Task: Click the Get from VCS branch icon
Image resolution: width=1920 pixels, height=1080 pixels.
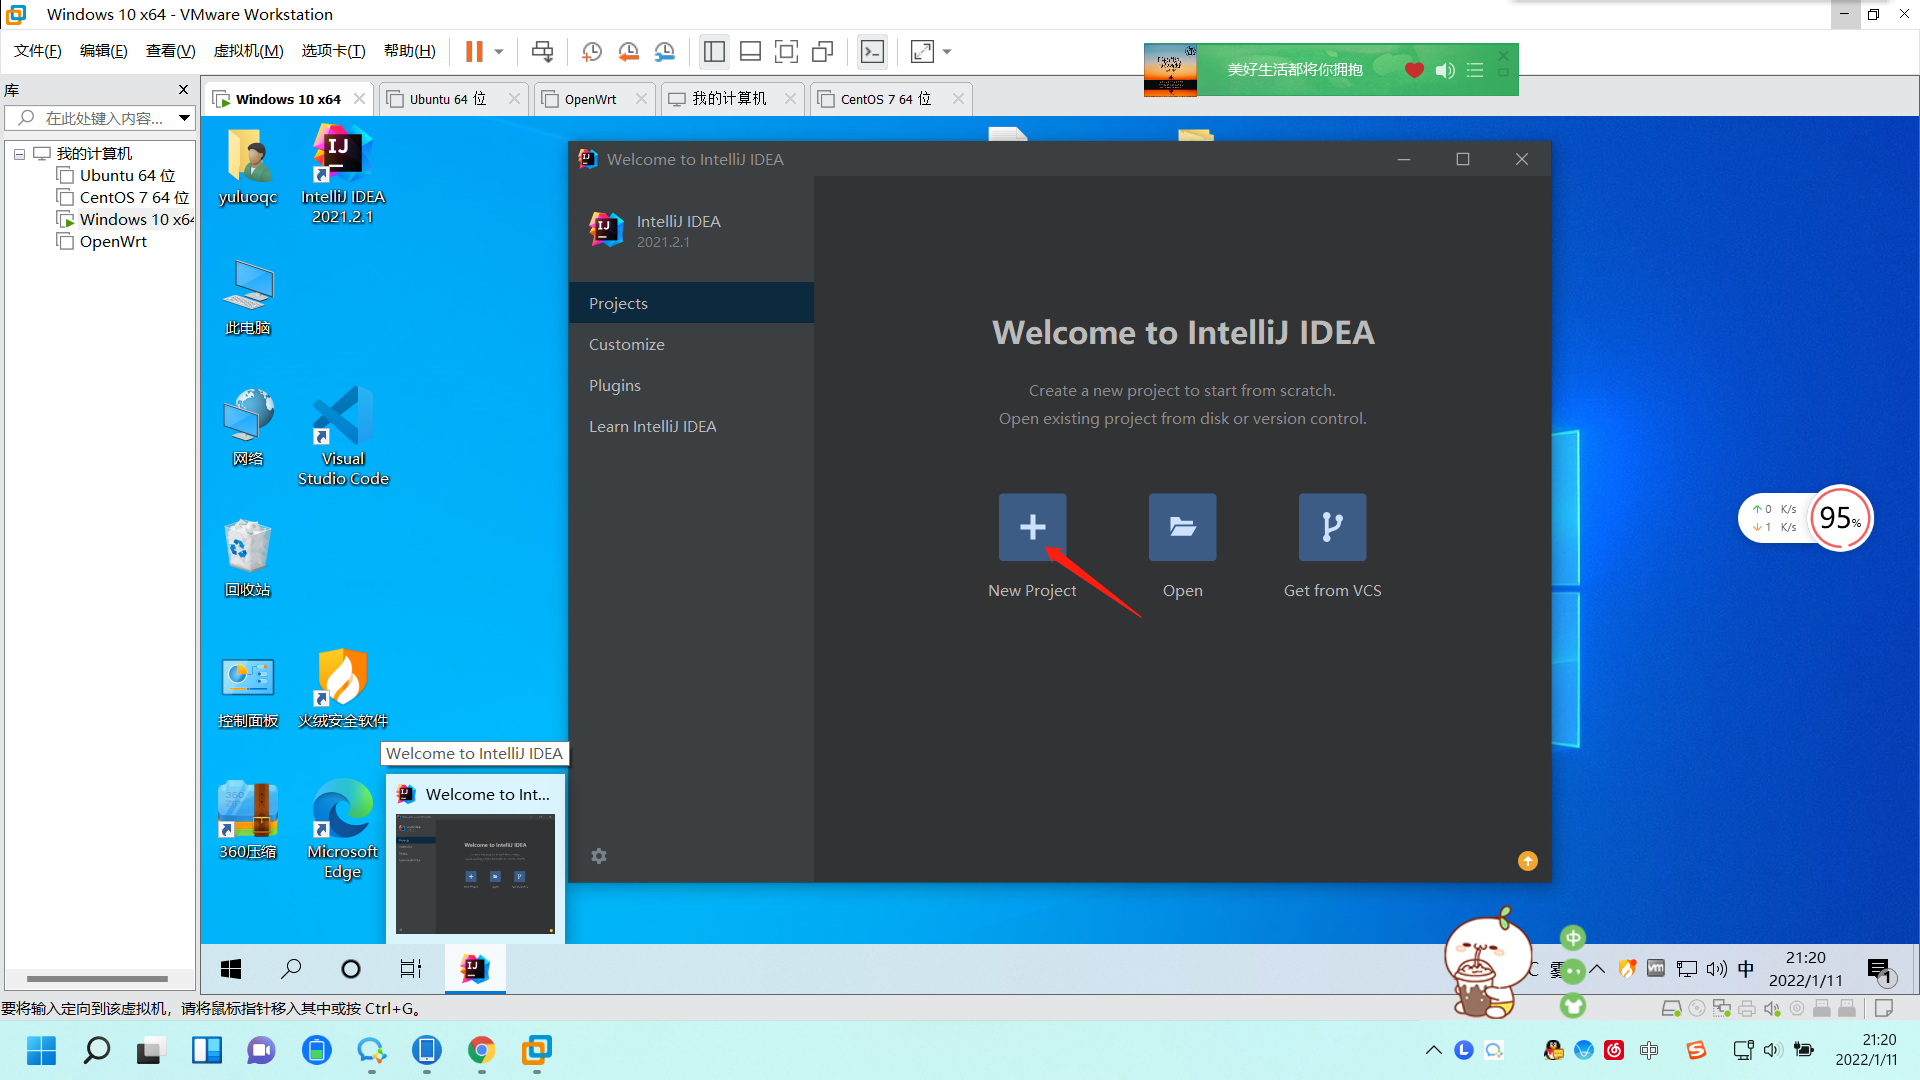Action: tap(1332, 527)
